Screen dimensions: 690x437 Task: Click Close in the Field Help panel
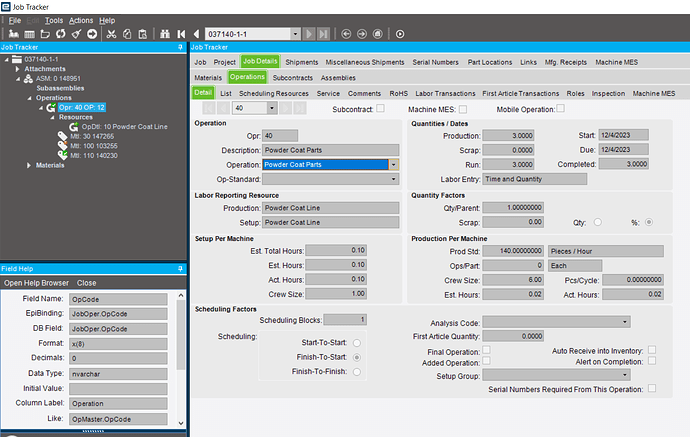tap(87, 283)
